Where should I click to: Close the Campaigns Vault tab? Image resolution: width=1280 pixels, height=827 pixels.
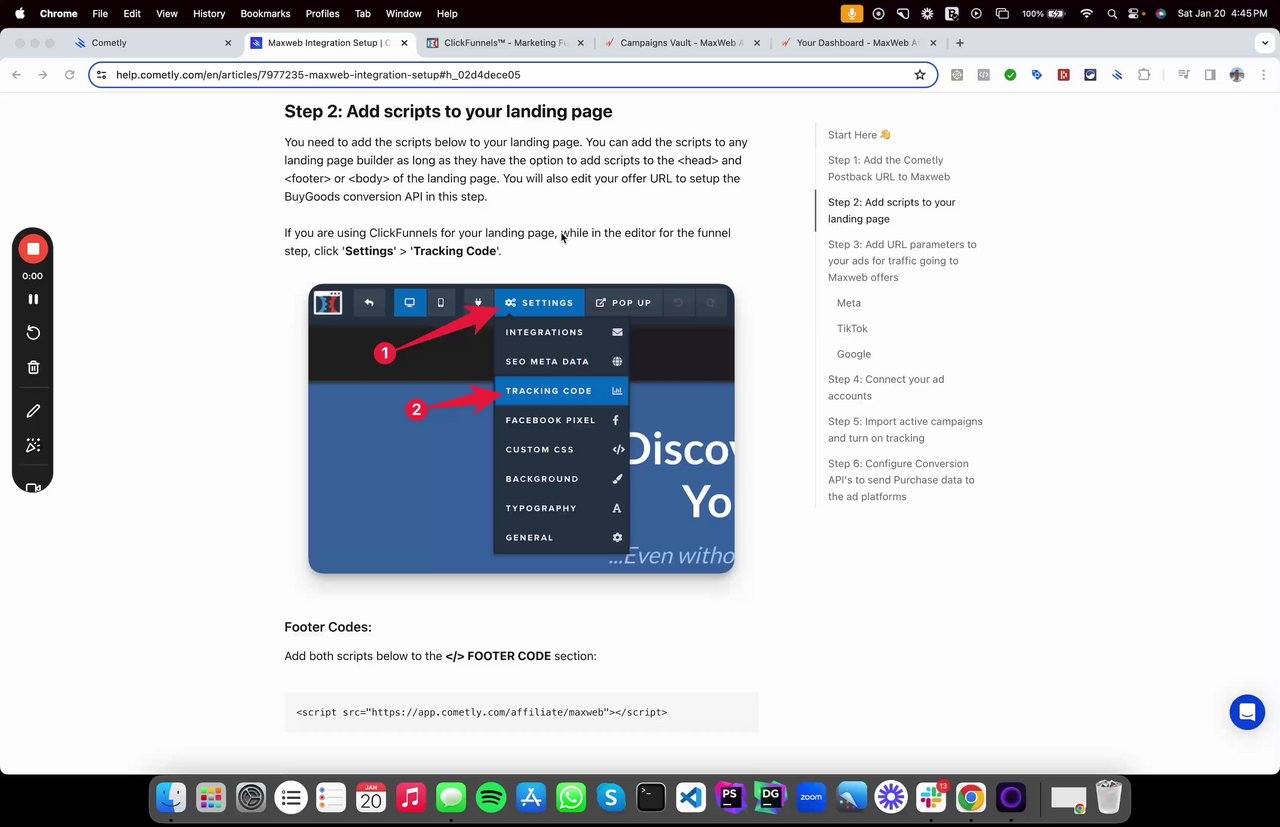pyautogui.click(x=757, y=43)
